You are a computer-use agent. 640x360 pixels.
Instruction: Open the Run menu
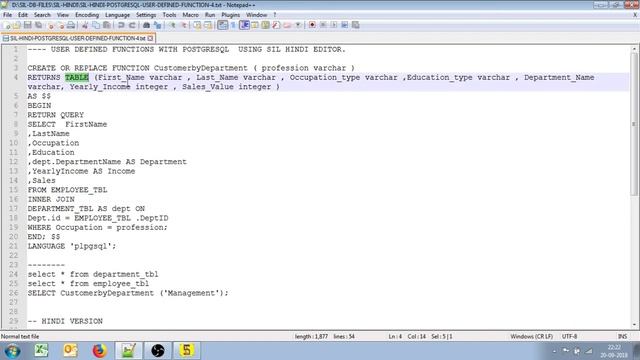click(x=210, y=15)
